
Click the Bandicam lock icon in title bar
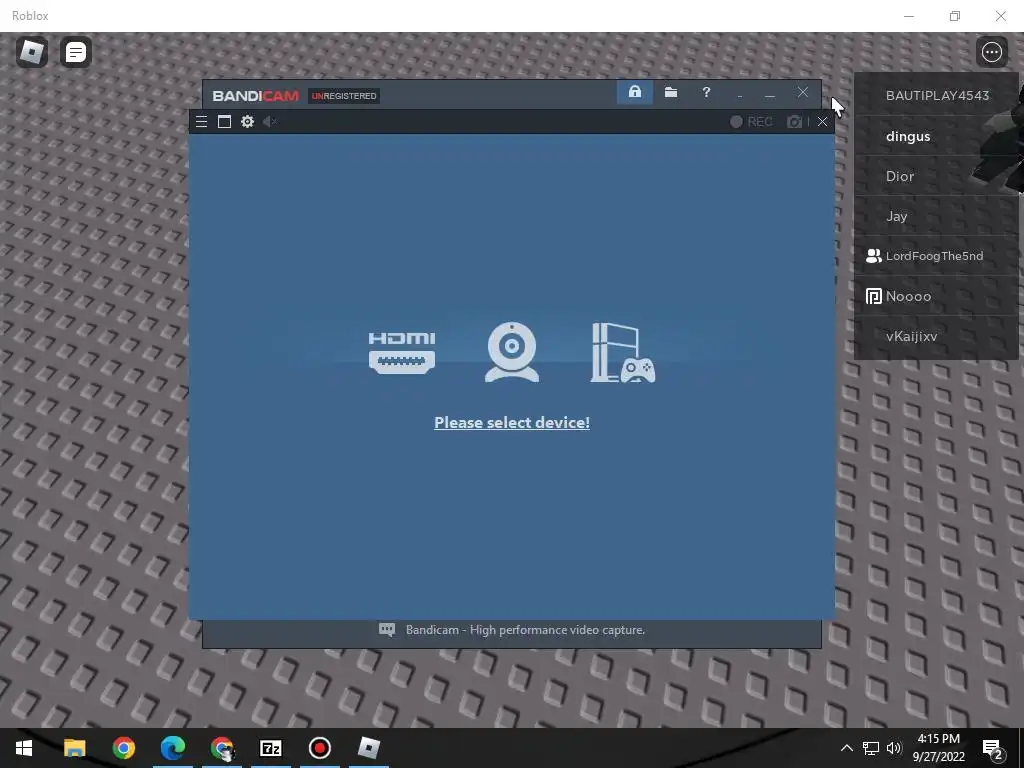[635, 92]
